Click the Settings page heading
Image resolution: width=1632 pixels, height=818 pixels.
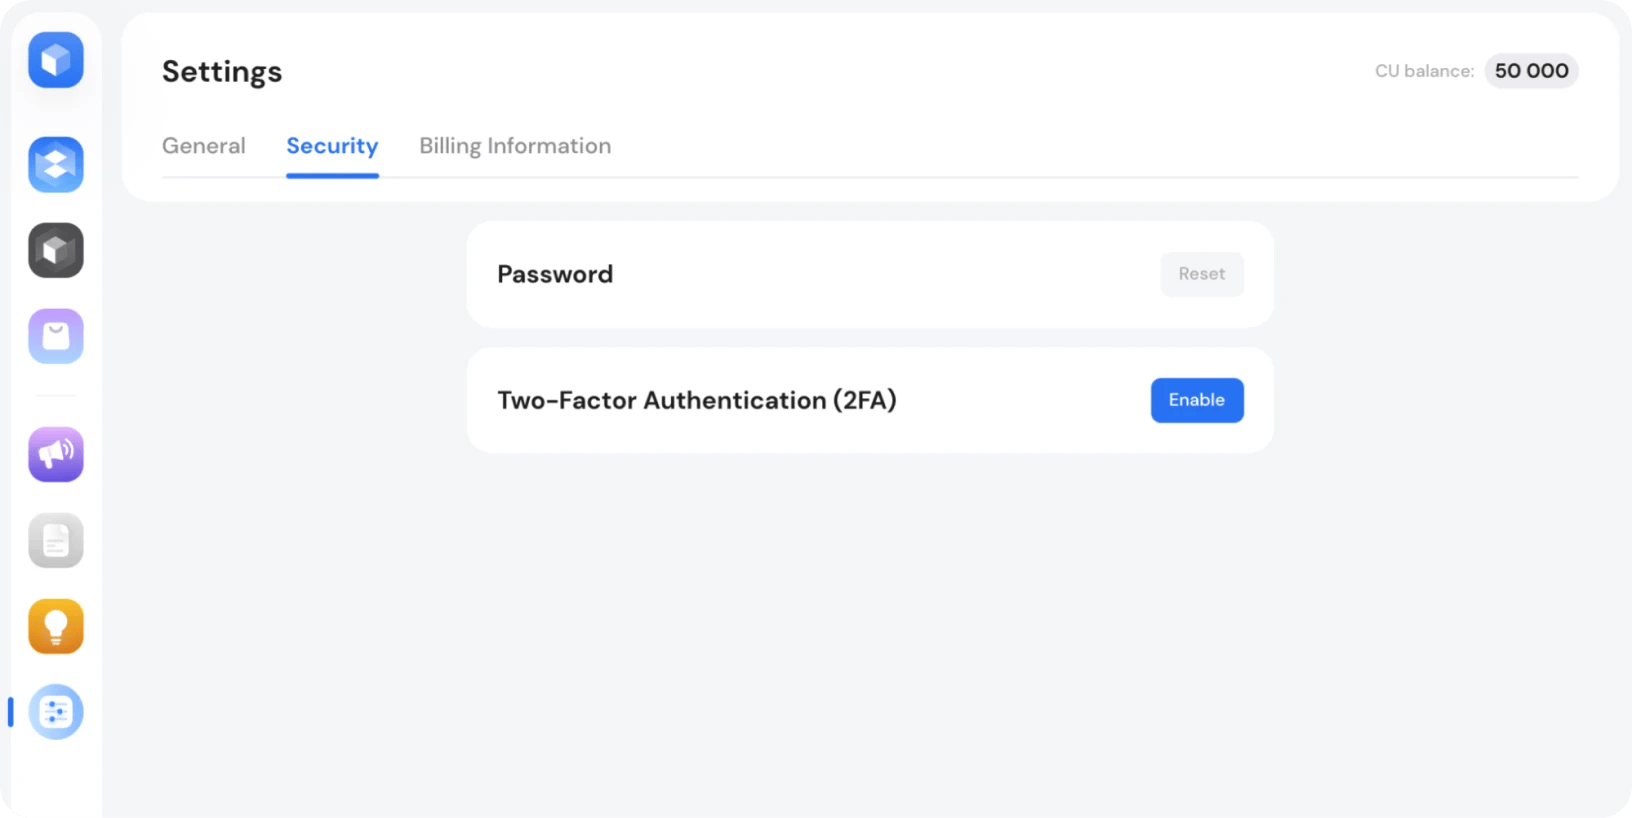[222, 71]
